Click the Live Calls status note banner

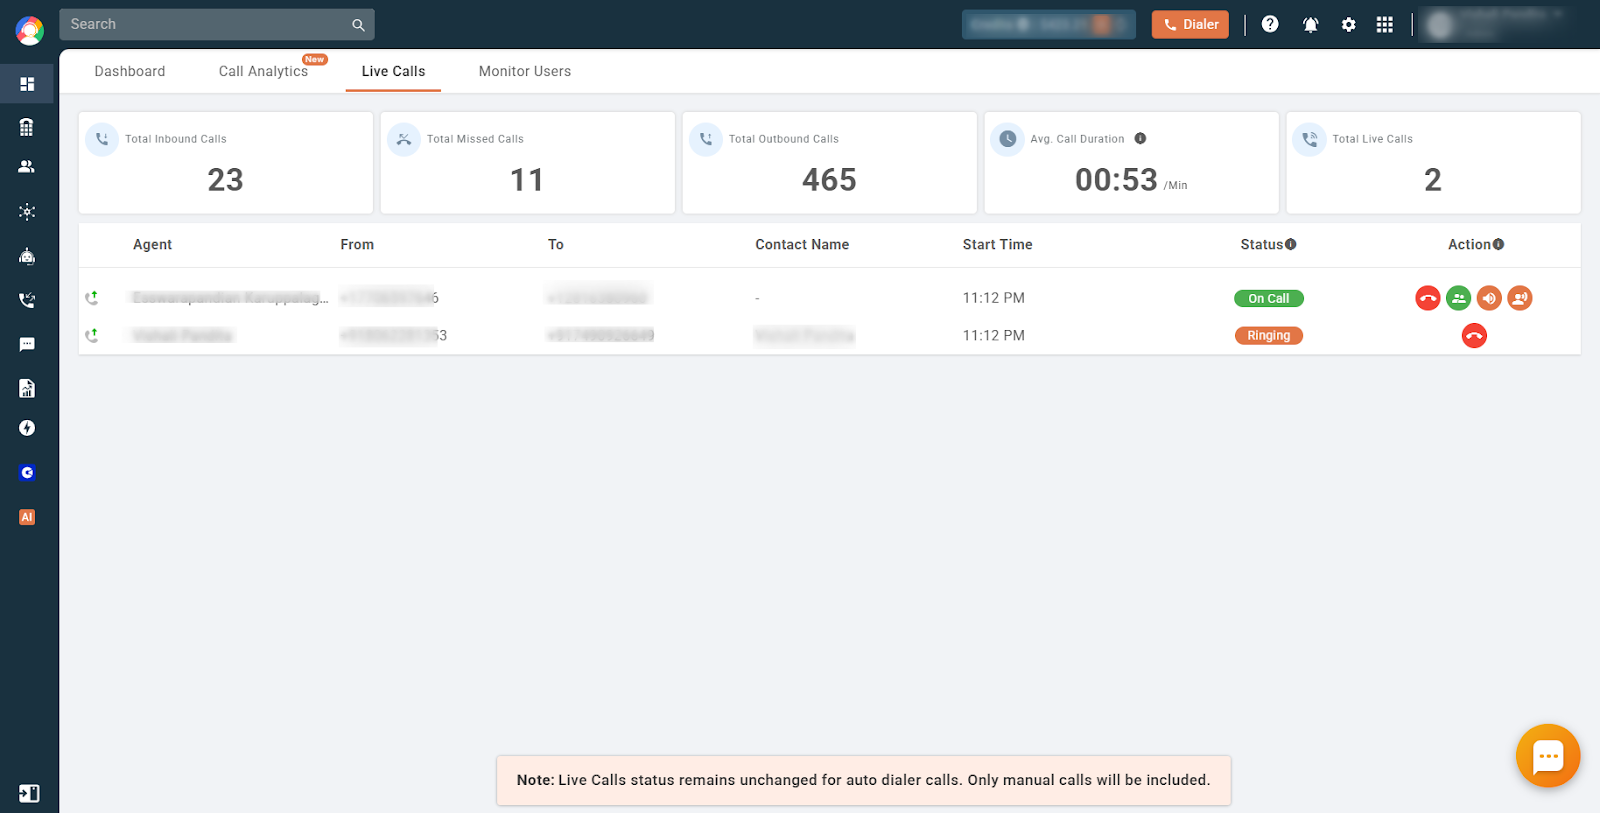point(864,780)
